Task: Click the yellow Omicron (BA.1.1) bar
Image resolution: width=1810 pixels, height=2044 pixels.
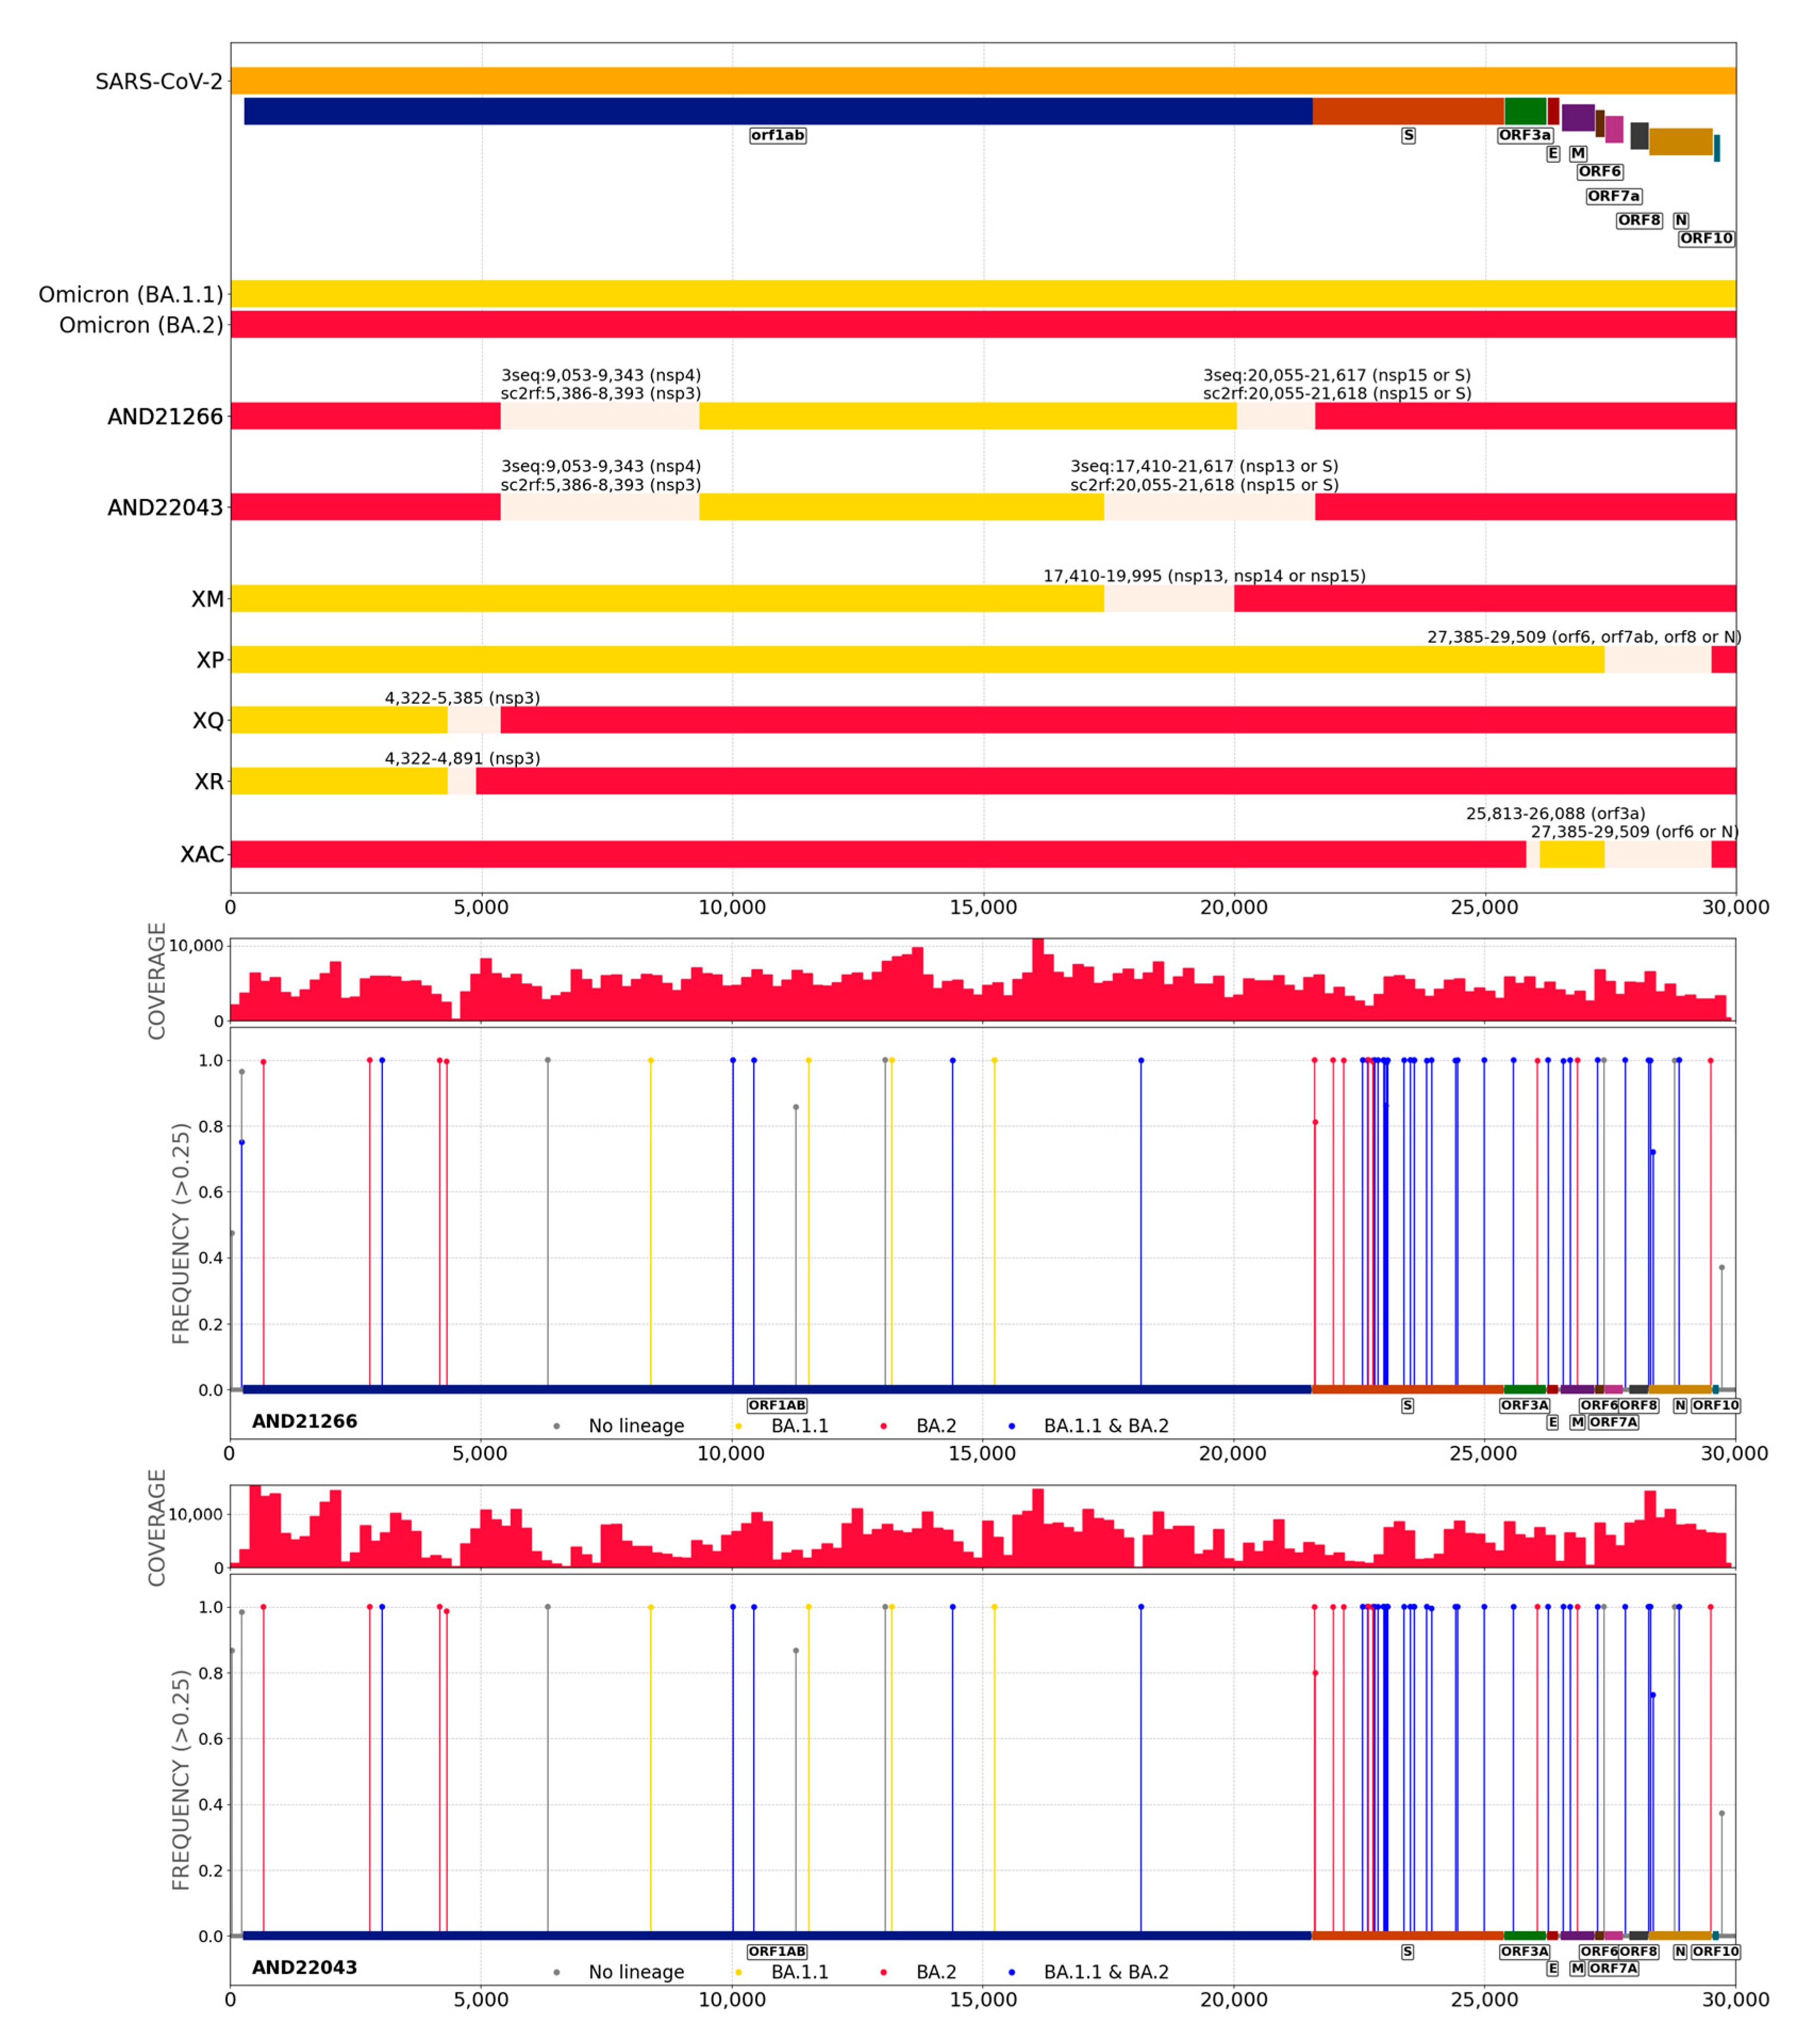Action: tap(982, 293)
